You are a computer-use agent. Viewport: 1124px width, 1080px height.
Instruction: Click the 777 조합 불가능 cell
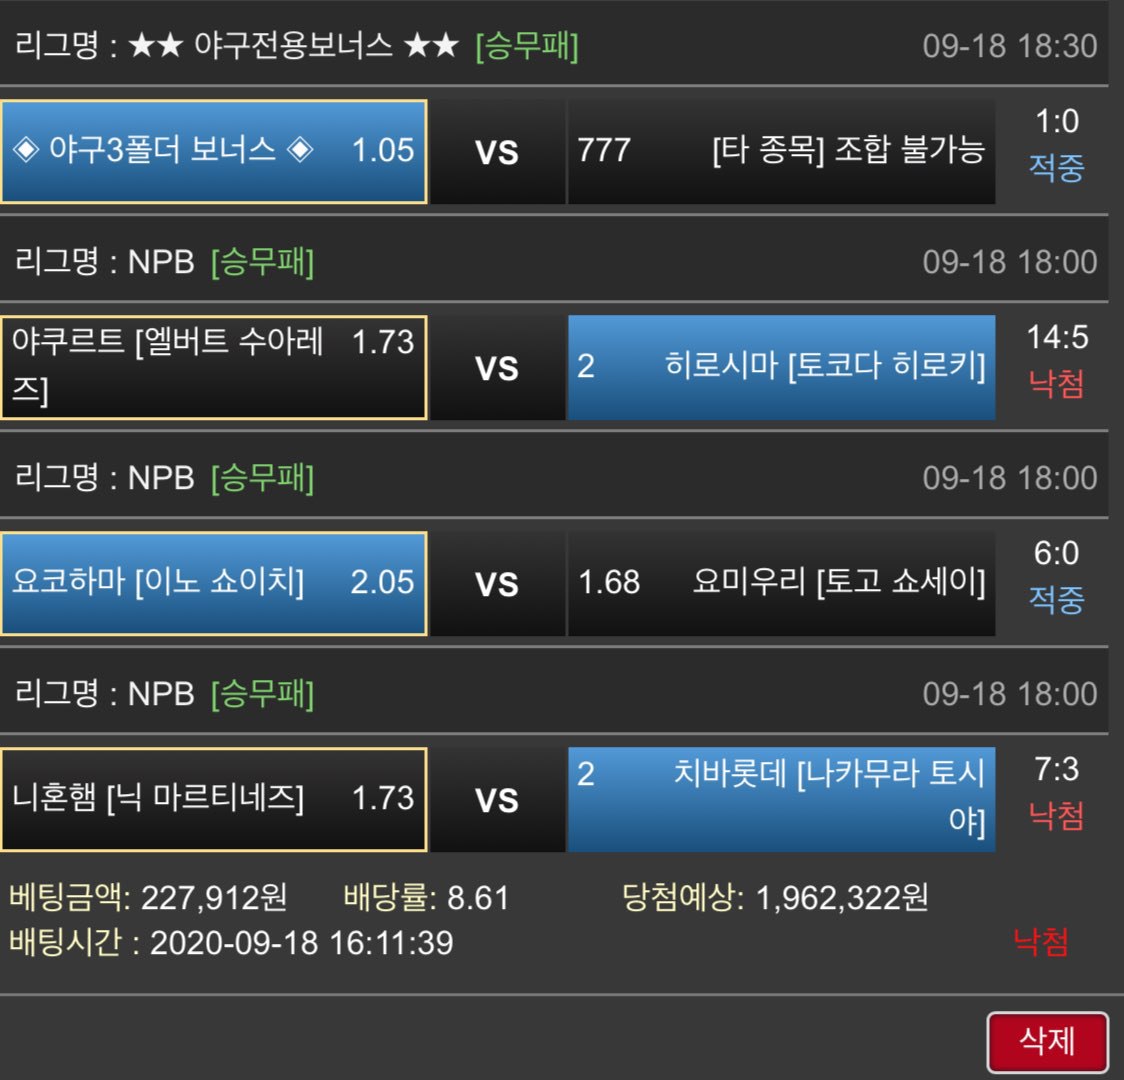coord(781,151)
